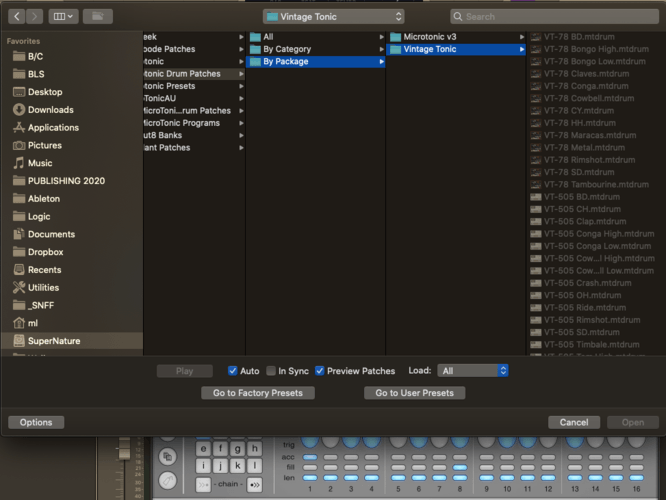Toggle the Preview Patches checkbox
This screenshot has width=666, height=500.
(319, 371)
